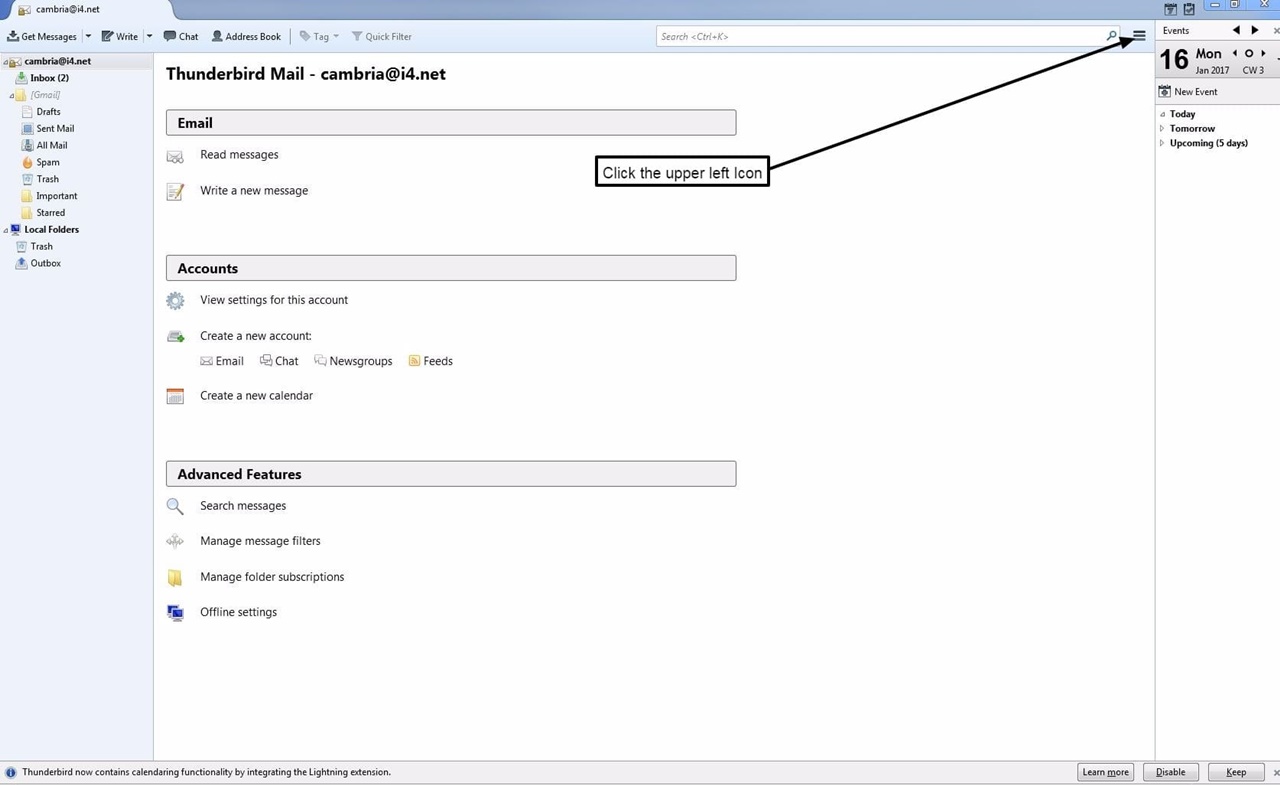
Task: Open Chat from the toolbar
Action: pos(181,36)
